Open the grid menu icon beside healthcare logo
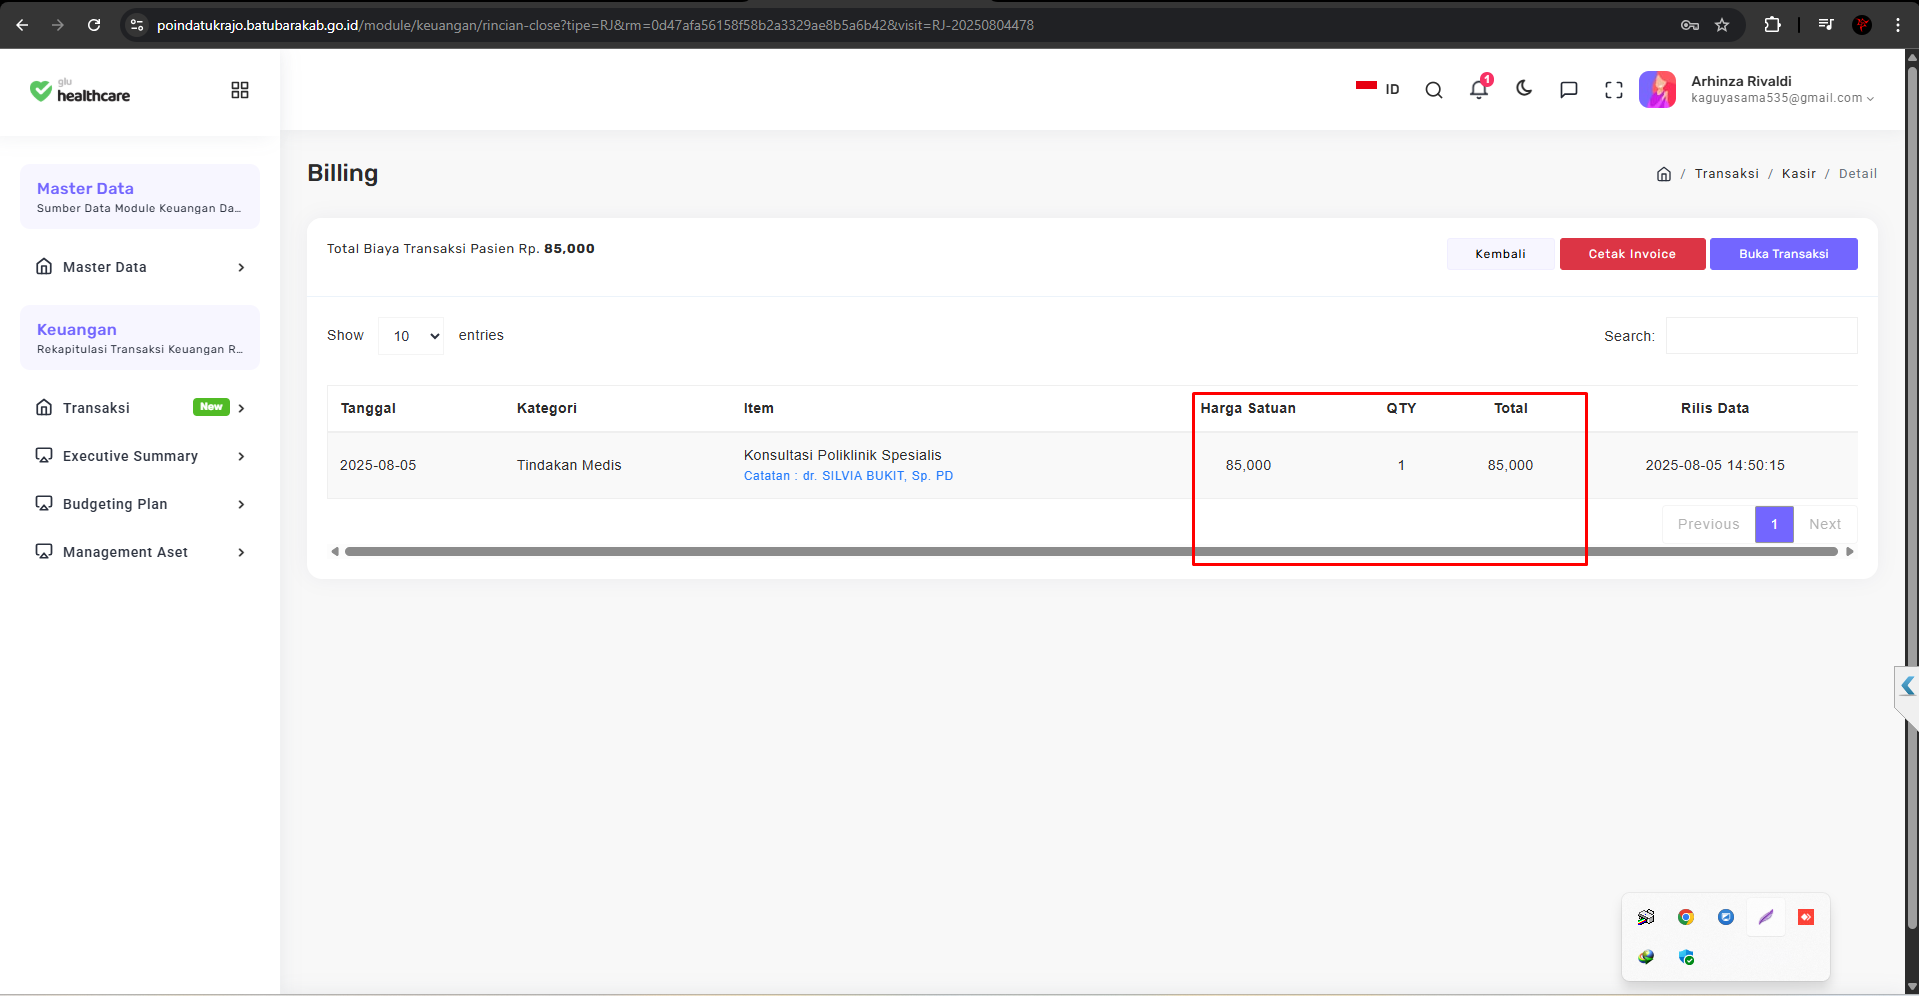The width and height of the screenshot is (1919, 996). (x=240, y=90)
